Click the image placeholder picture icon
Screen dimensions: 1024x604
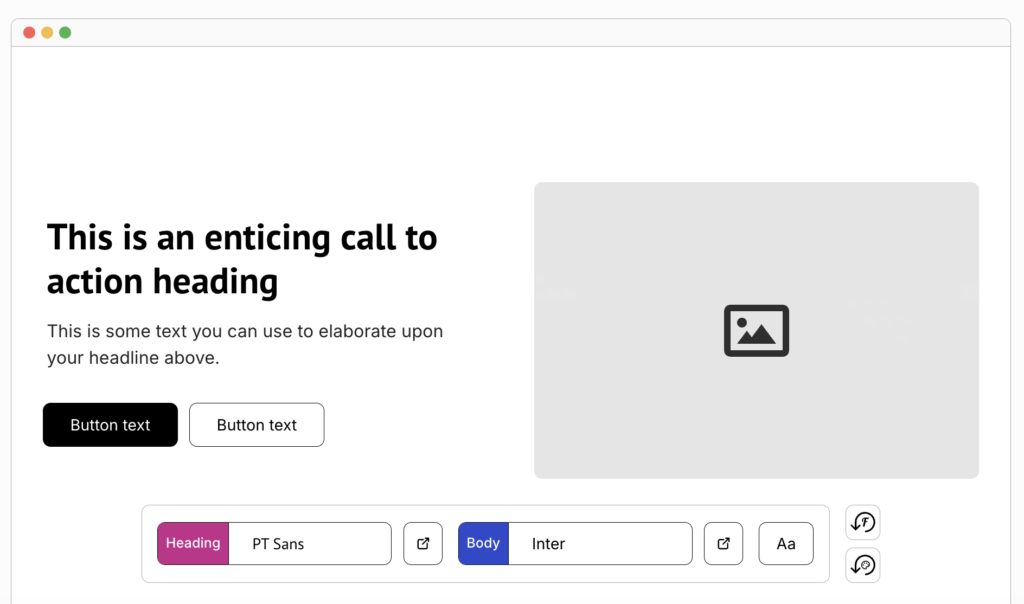coord(756,330)
